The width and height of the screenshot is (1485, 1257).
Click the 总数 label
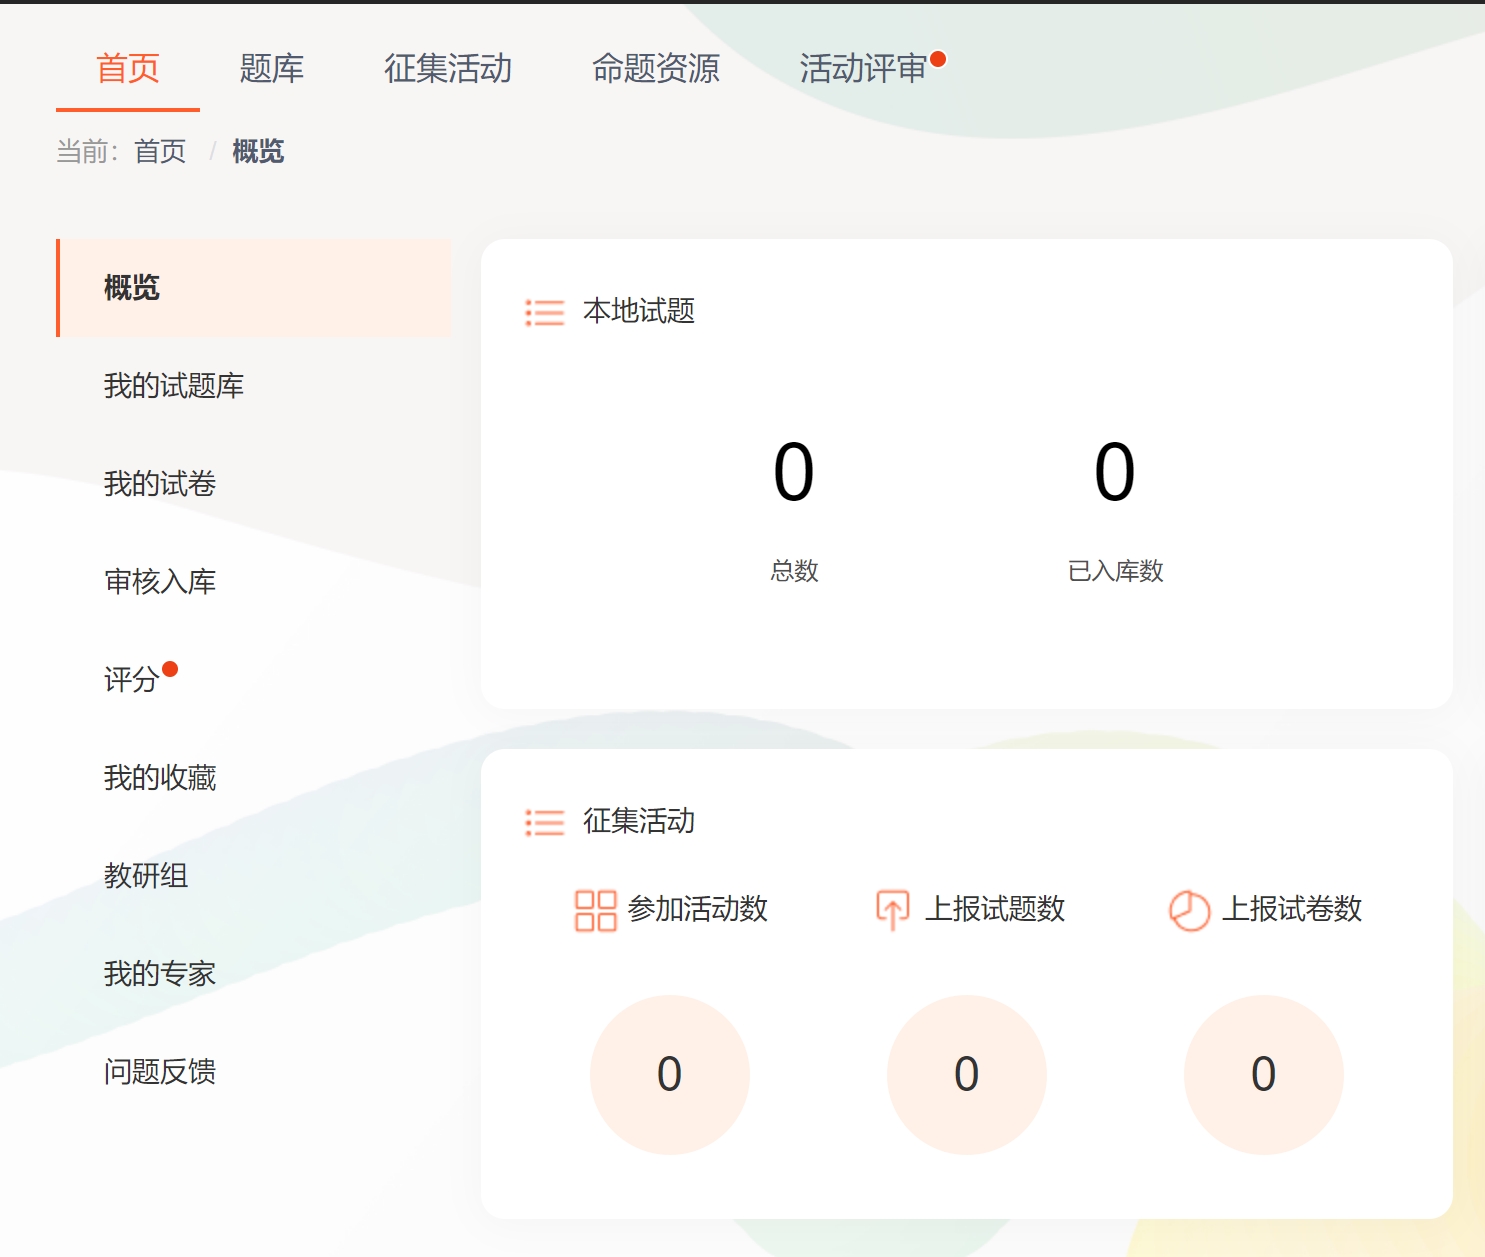point(795,571)
